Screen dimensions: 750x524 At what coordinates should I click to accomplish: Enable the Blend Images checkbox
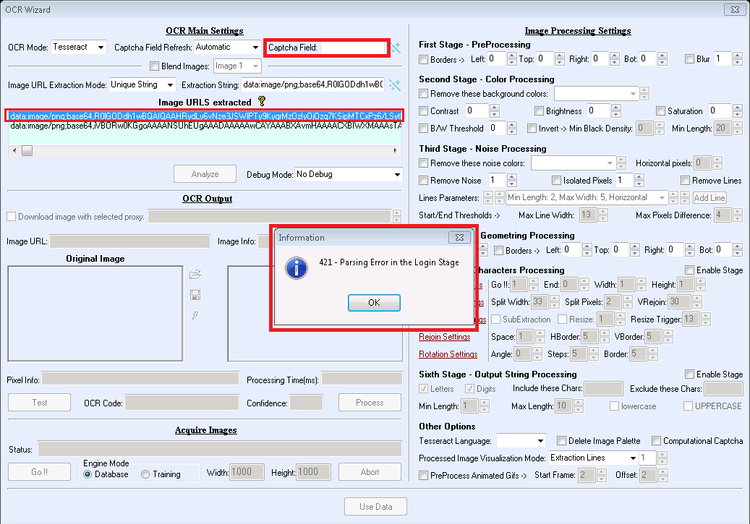tap(154, 66)
